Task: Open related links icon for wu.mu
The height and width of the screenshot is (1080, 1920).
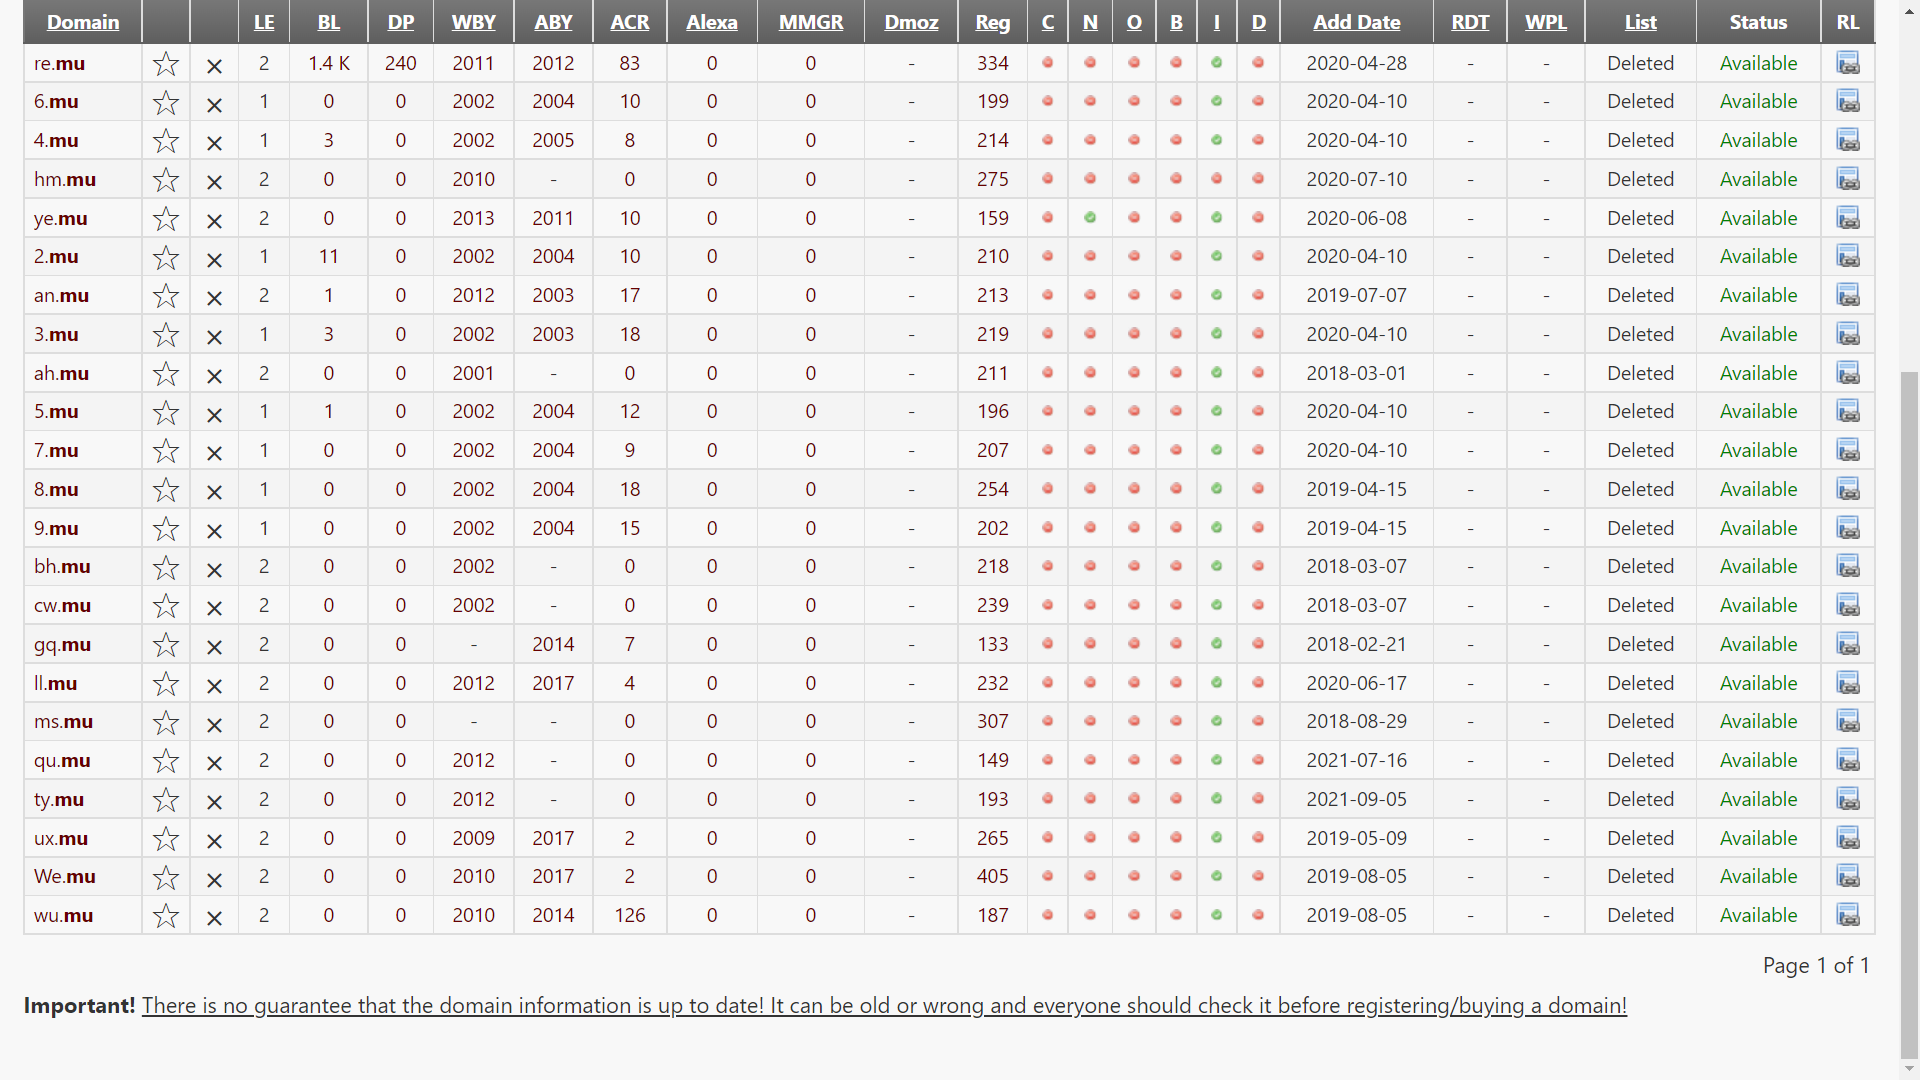Action: click(1848, 915)
